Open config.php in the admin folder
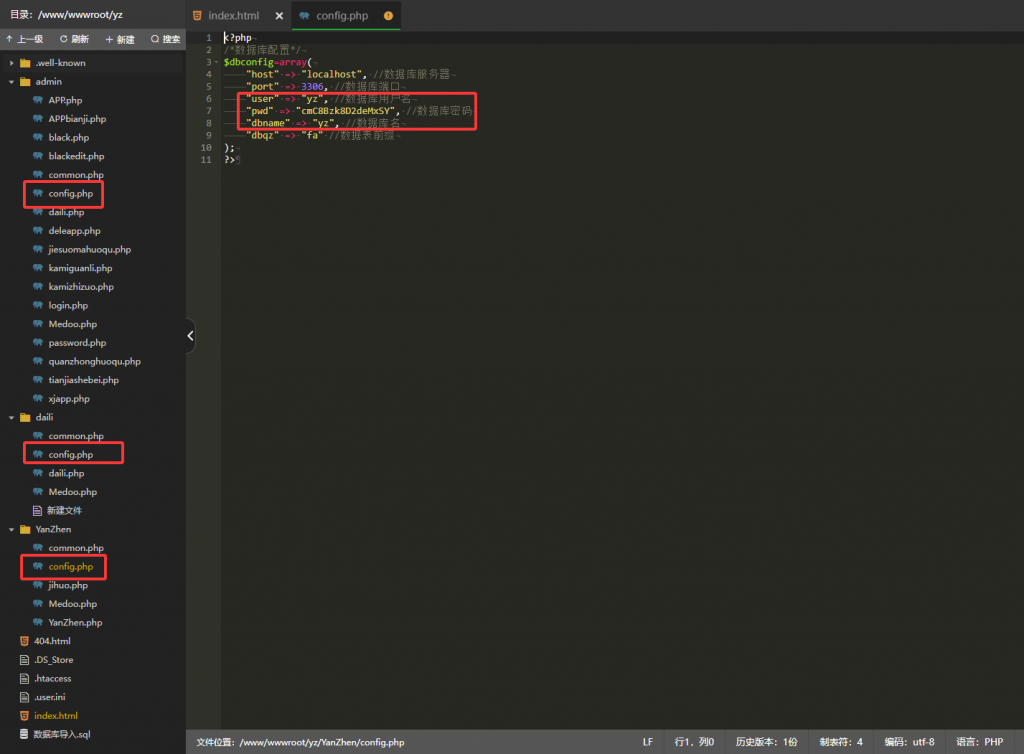1024x754 pixels. 71,193
